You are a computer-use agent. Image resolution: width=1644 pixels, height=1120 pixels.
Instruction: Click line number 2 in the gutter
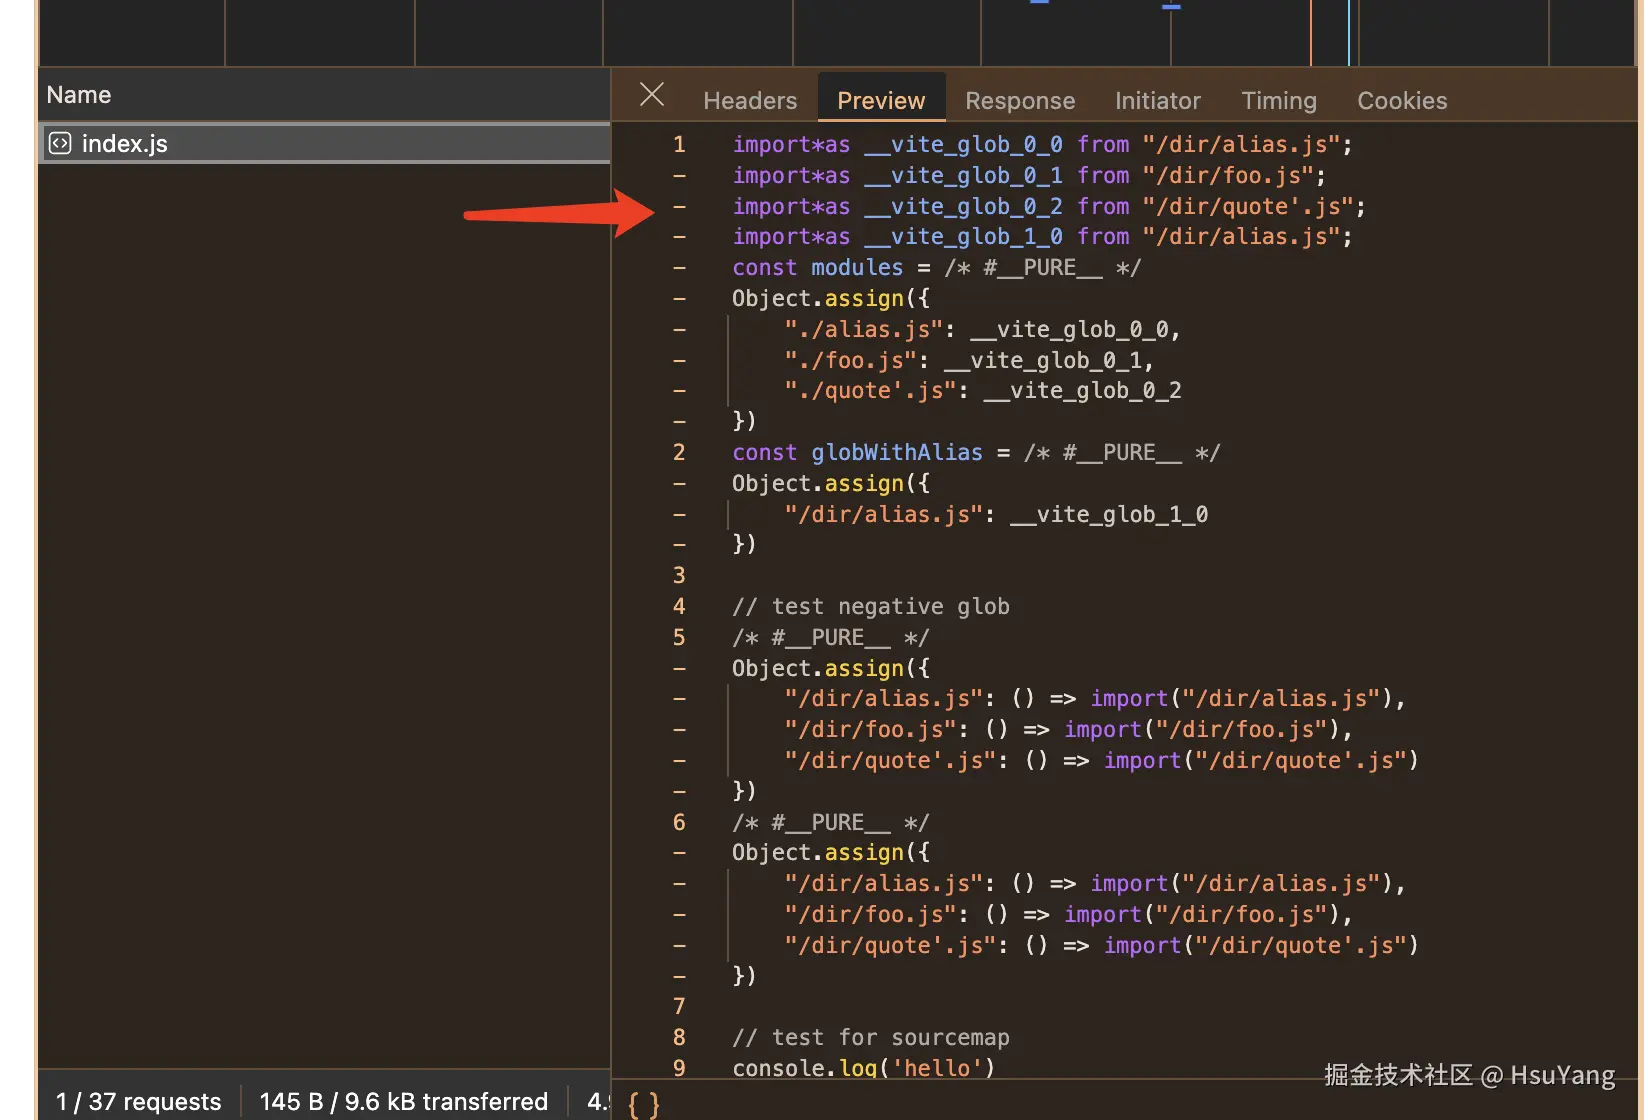tap(679, 453)
